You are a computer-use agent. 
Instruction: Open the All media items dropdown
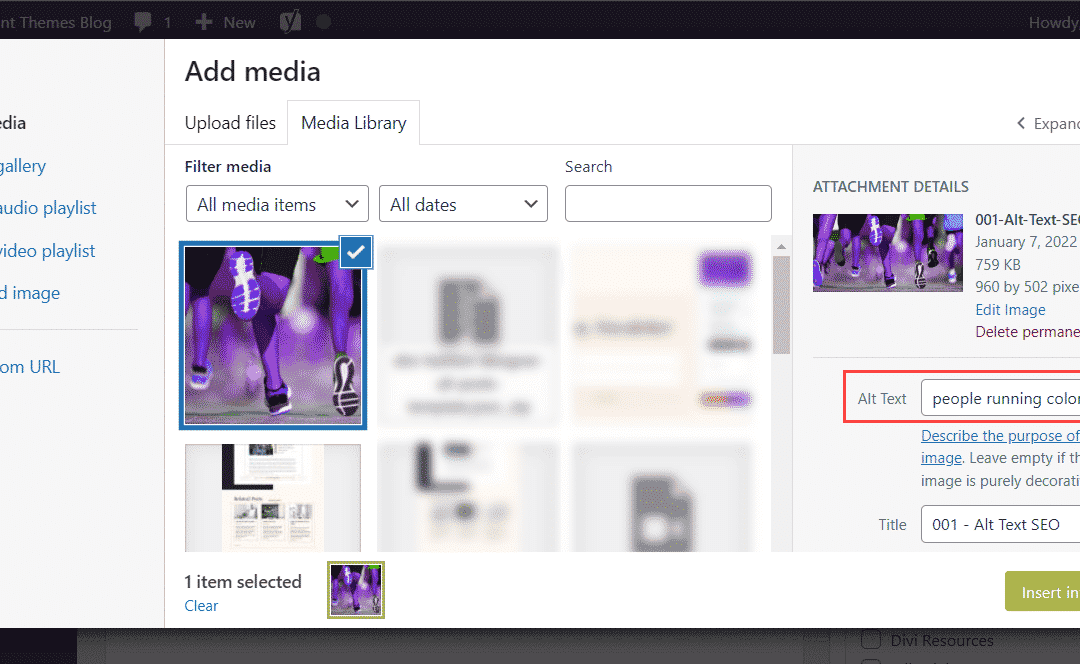coord(277,204)
